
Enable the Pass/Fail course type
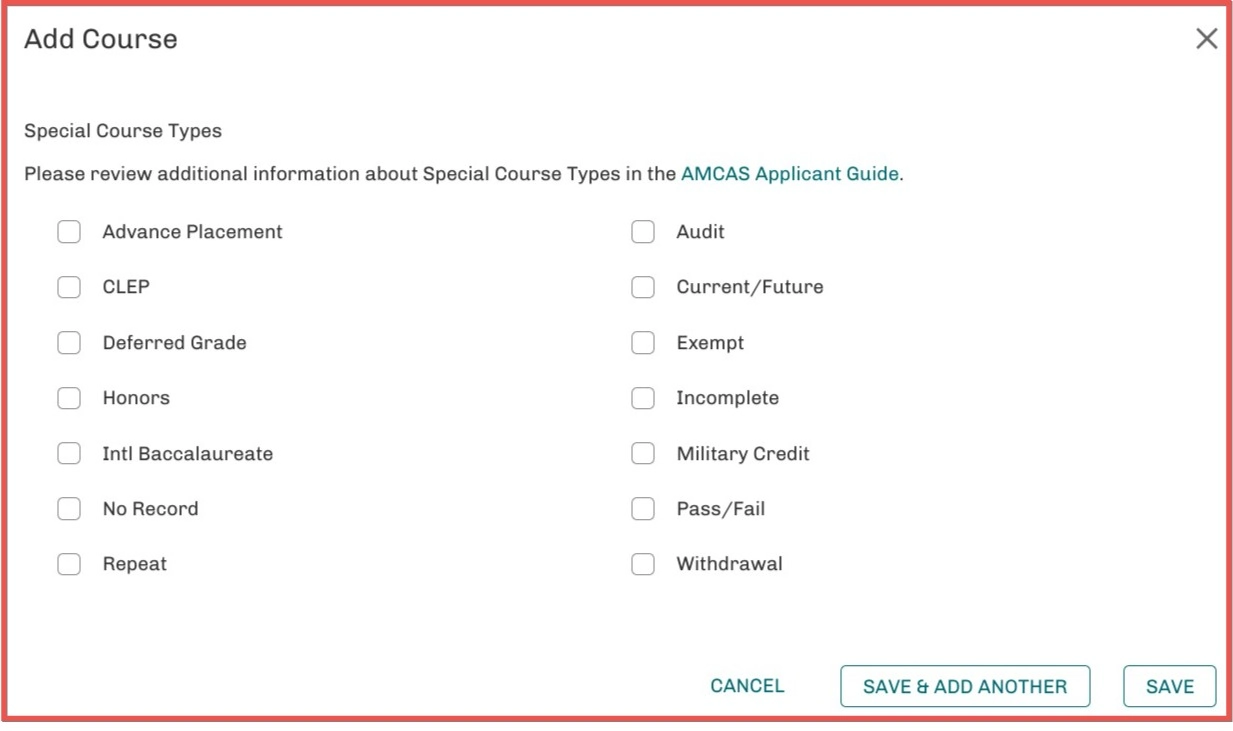tap(642, 508)
